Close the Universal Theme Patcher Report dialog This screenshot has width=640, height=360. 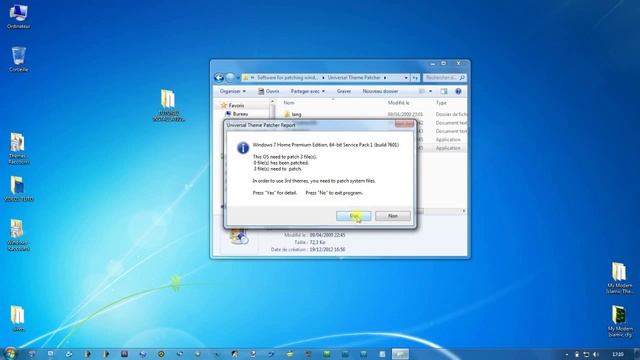(404, 124)
